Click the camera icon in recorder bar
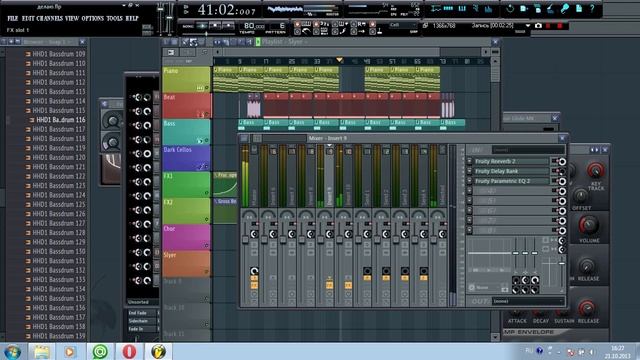640x360 pixels. [x=538, y=26]
